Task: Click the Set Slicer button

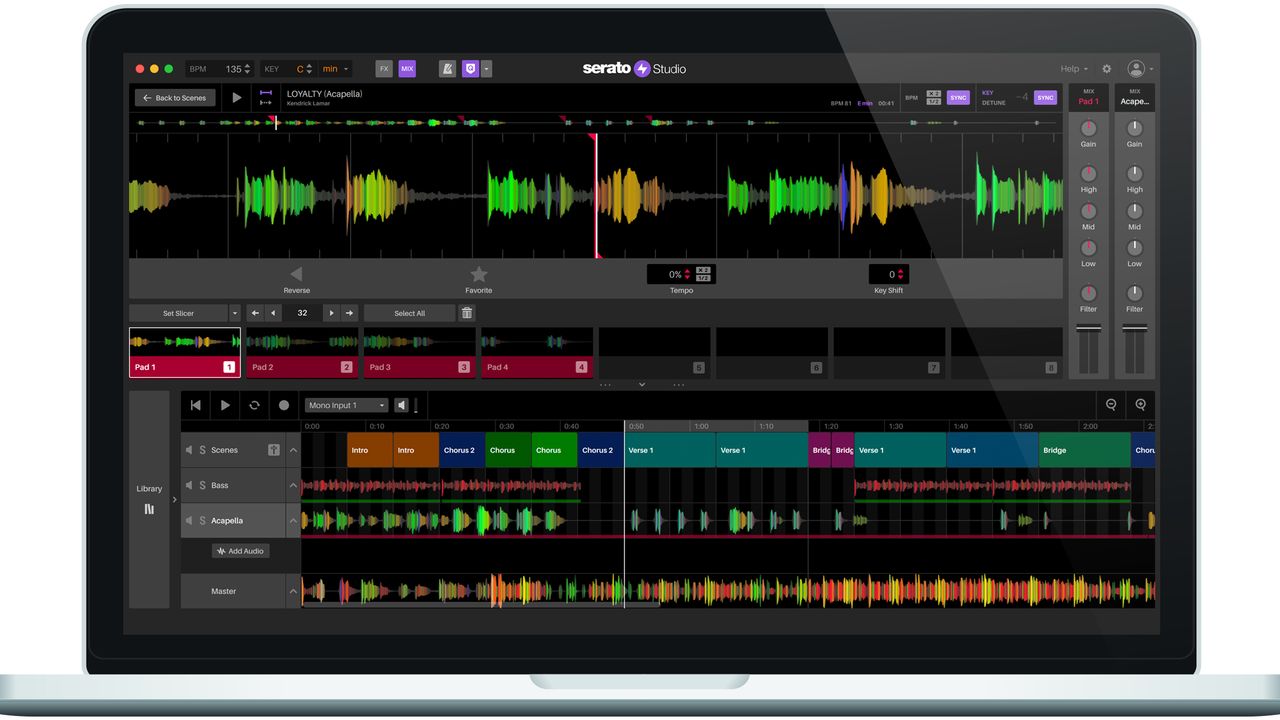Action: click(179, 313)
